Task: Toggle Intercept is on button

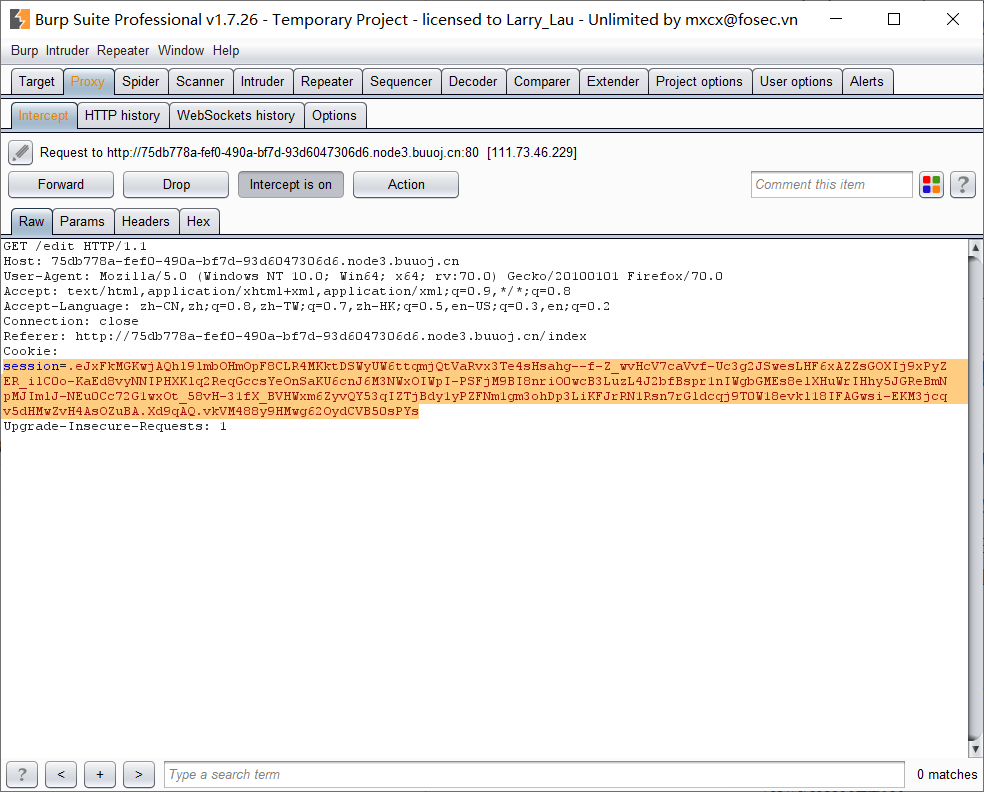Action: pos(291,185)
